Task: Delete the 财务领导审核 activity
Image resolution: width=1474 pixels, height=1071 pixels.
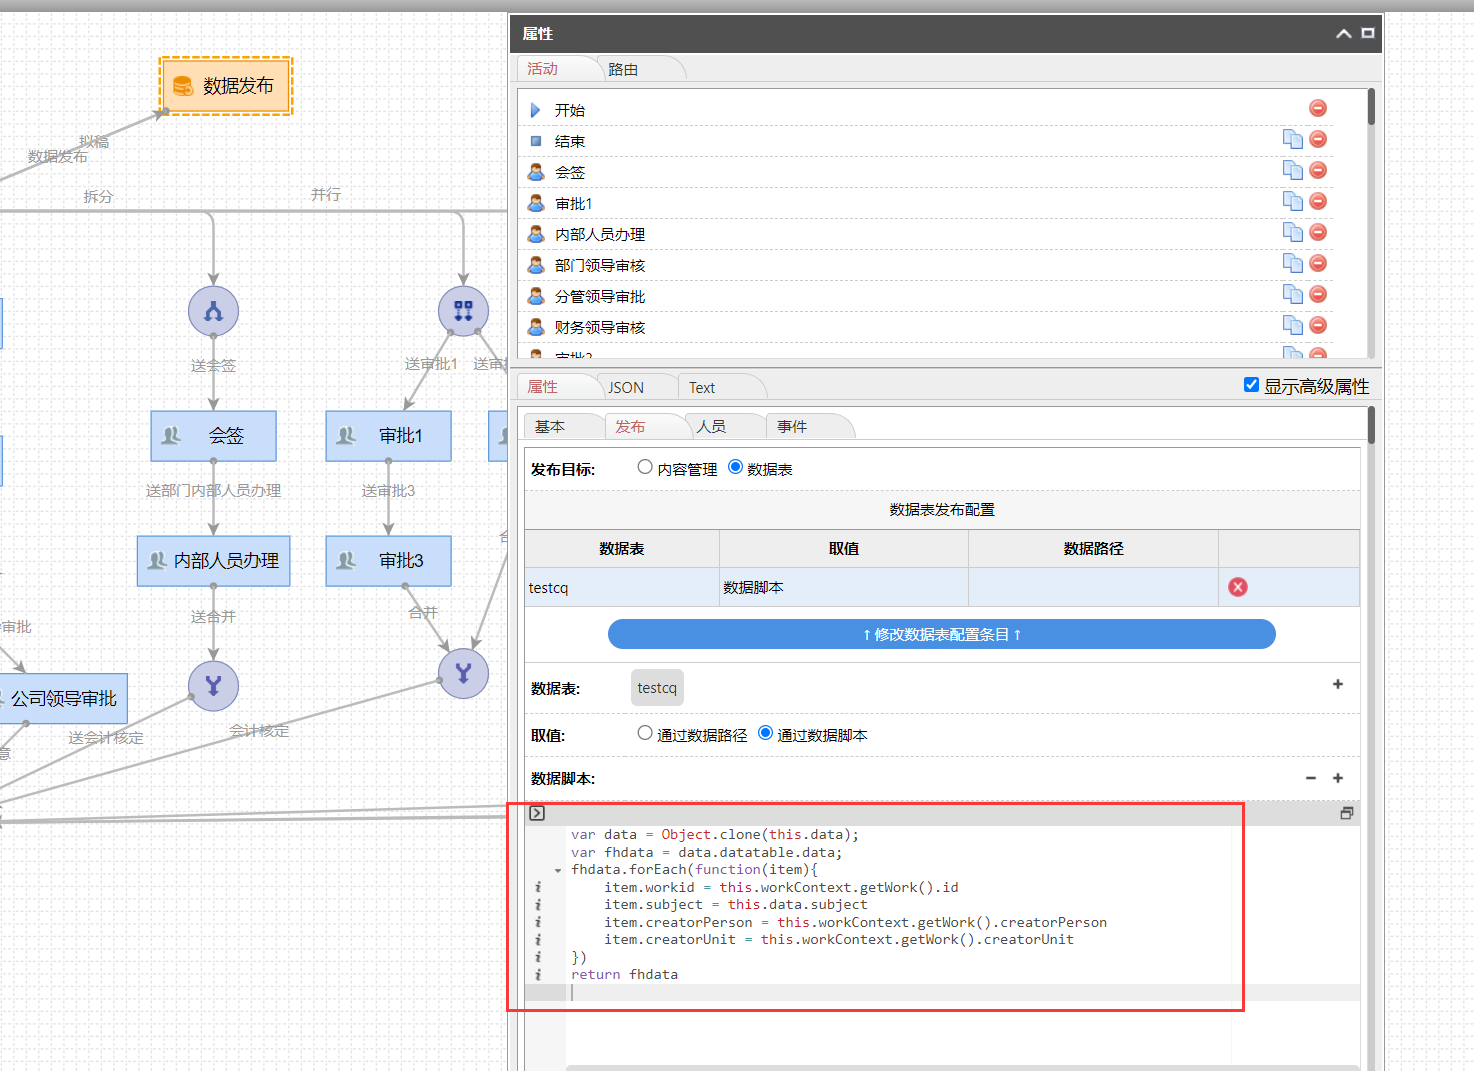Action: 1318,326
